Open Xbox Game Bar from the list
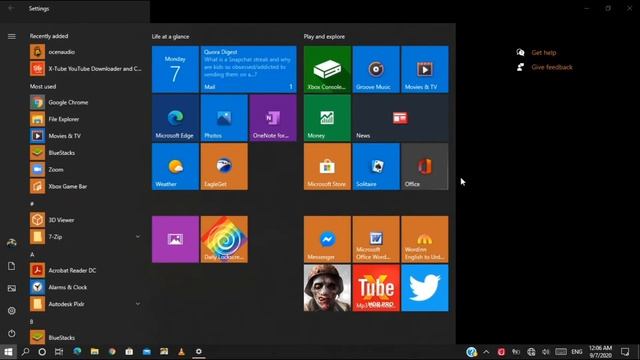Viewport: 640px width, 360px height. 86,186
